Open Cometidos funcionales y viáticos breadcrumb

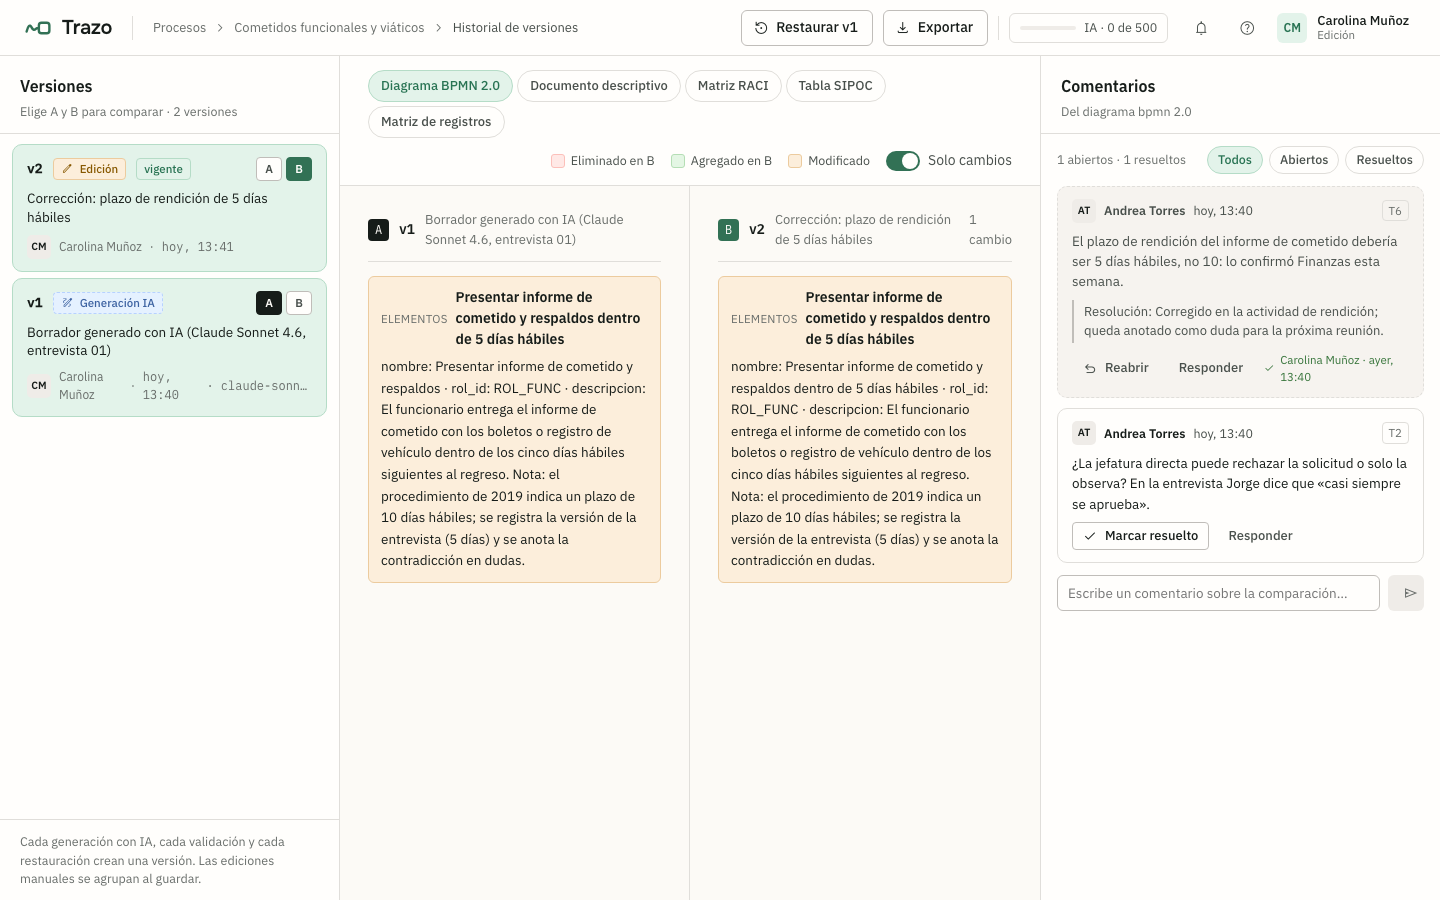[x=329, y=28]
